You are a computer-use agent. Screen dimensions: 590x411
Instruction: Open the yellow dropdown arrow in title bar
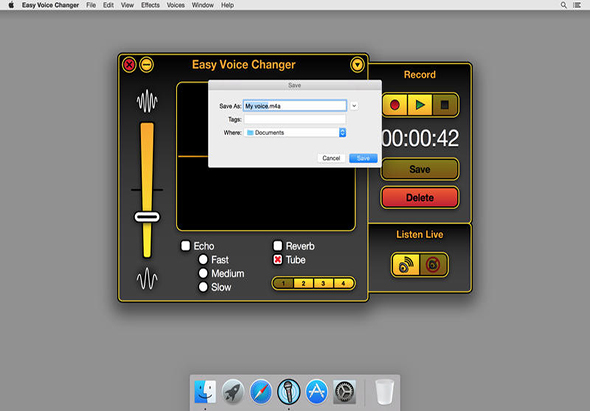point(357,65)
